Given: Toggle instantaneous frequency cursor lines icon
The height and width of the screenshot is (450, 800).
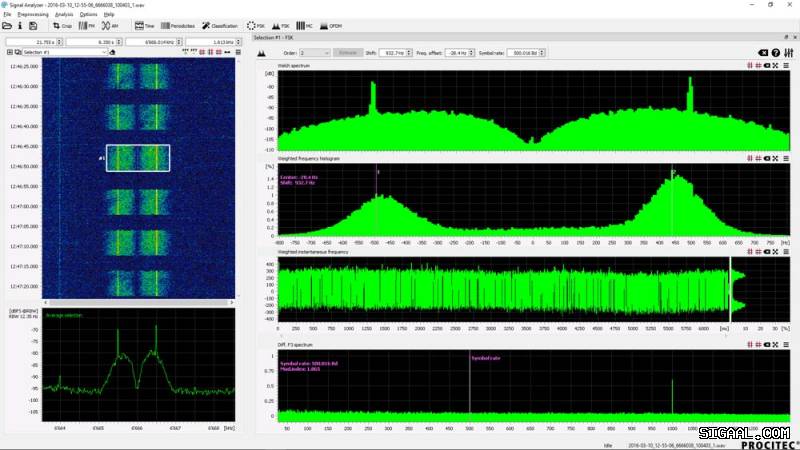Looking at the screenshot, I should pos(749,252).
